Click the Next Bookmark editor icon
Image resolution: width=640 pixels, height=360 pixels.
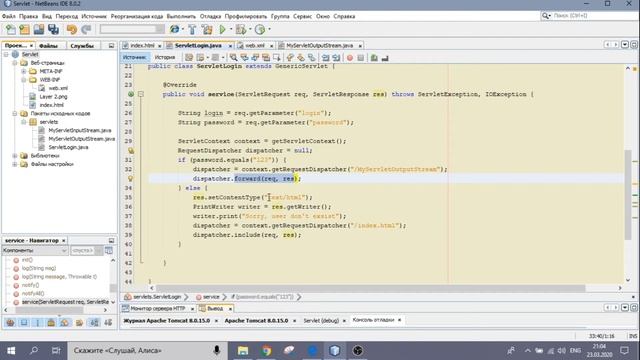tap(301, 58)
